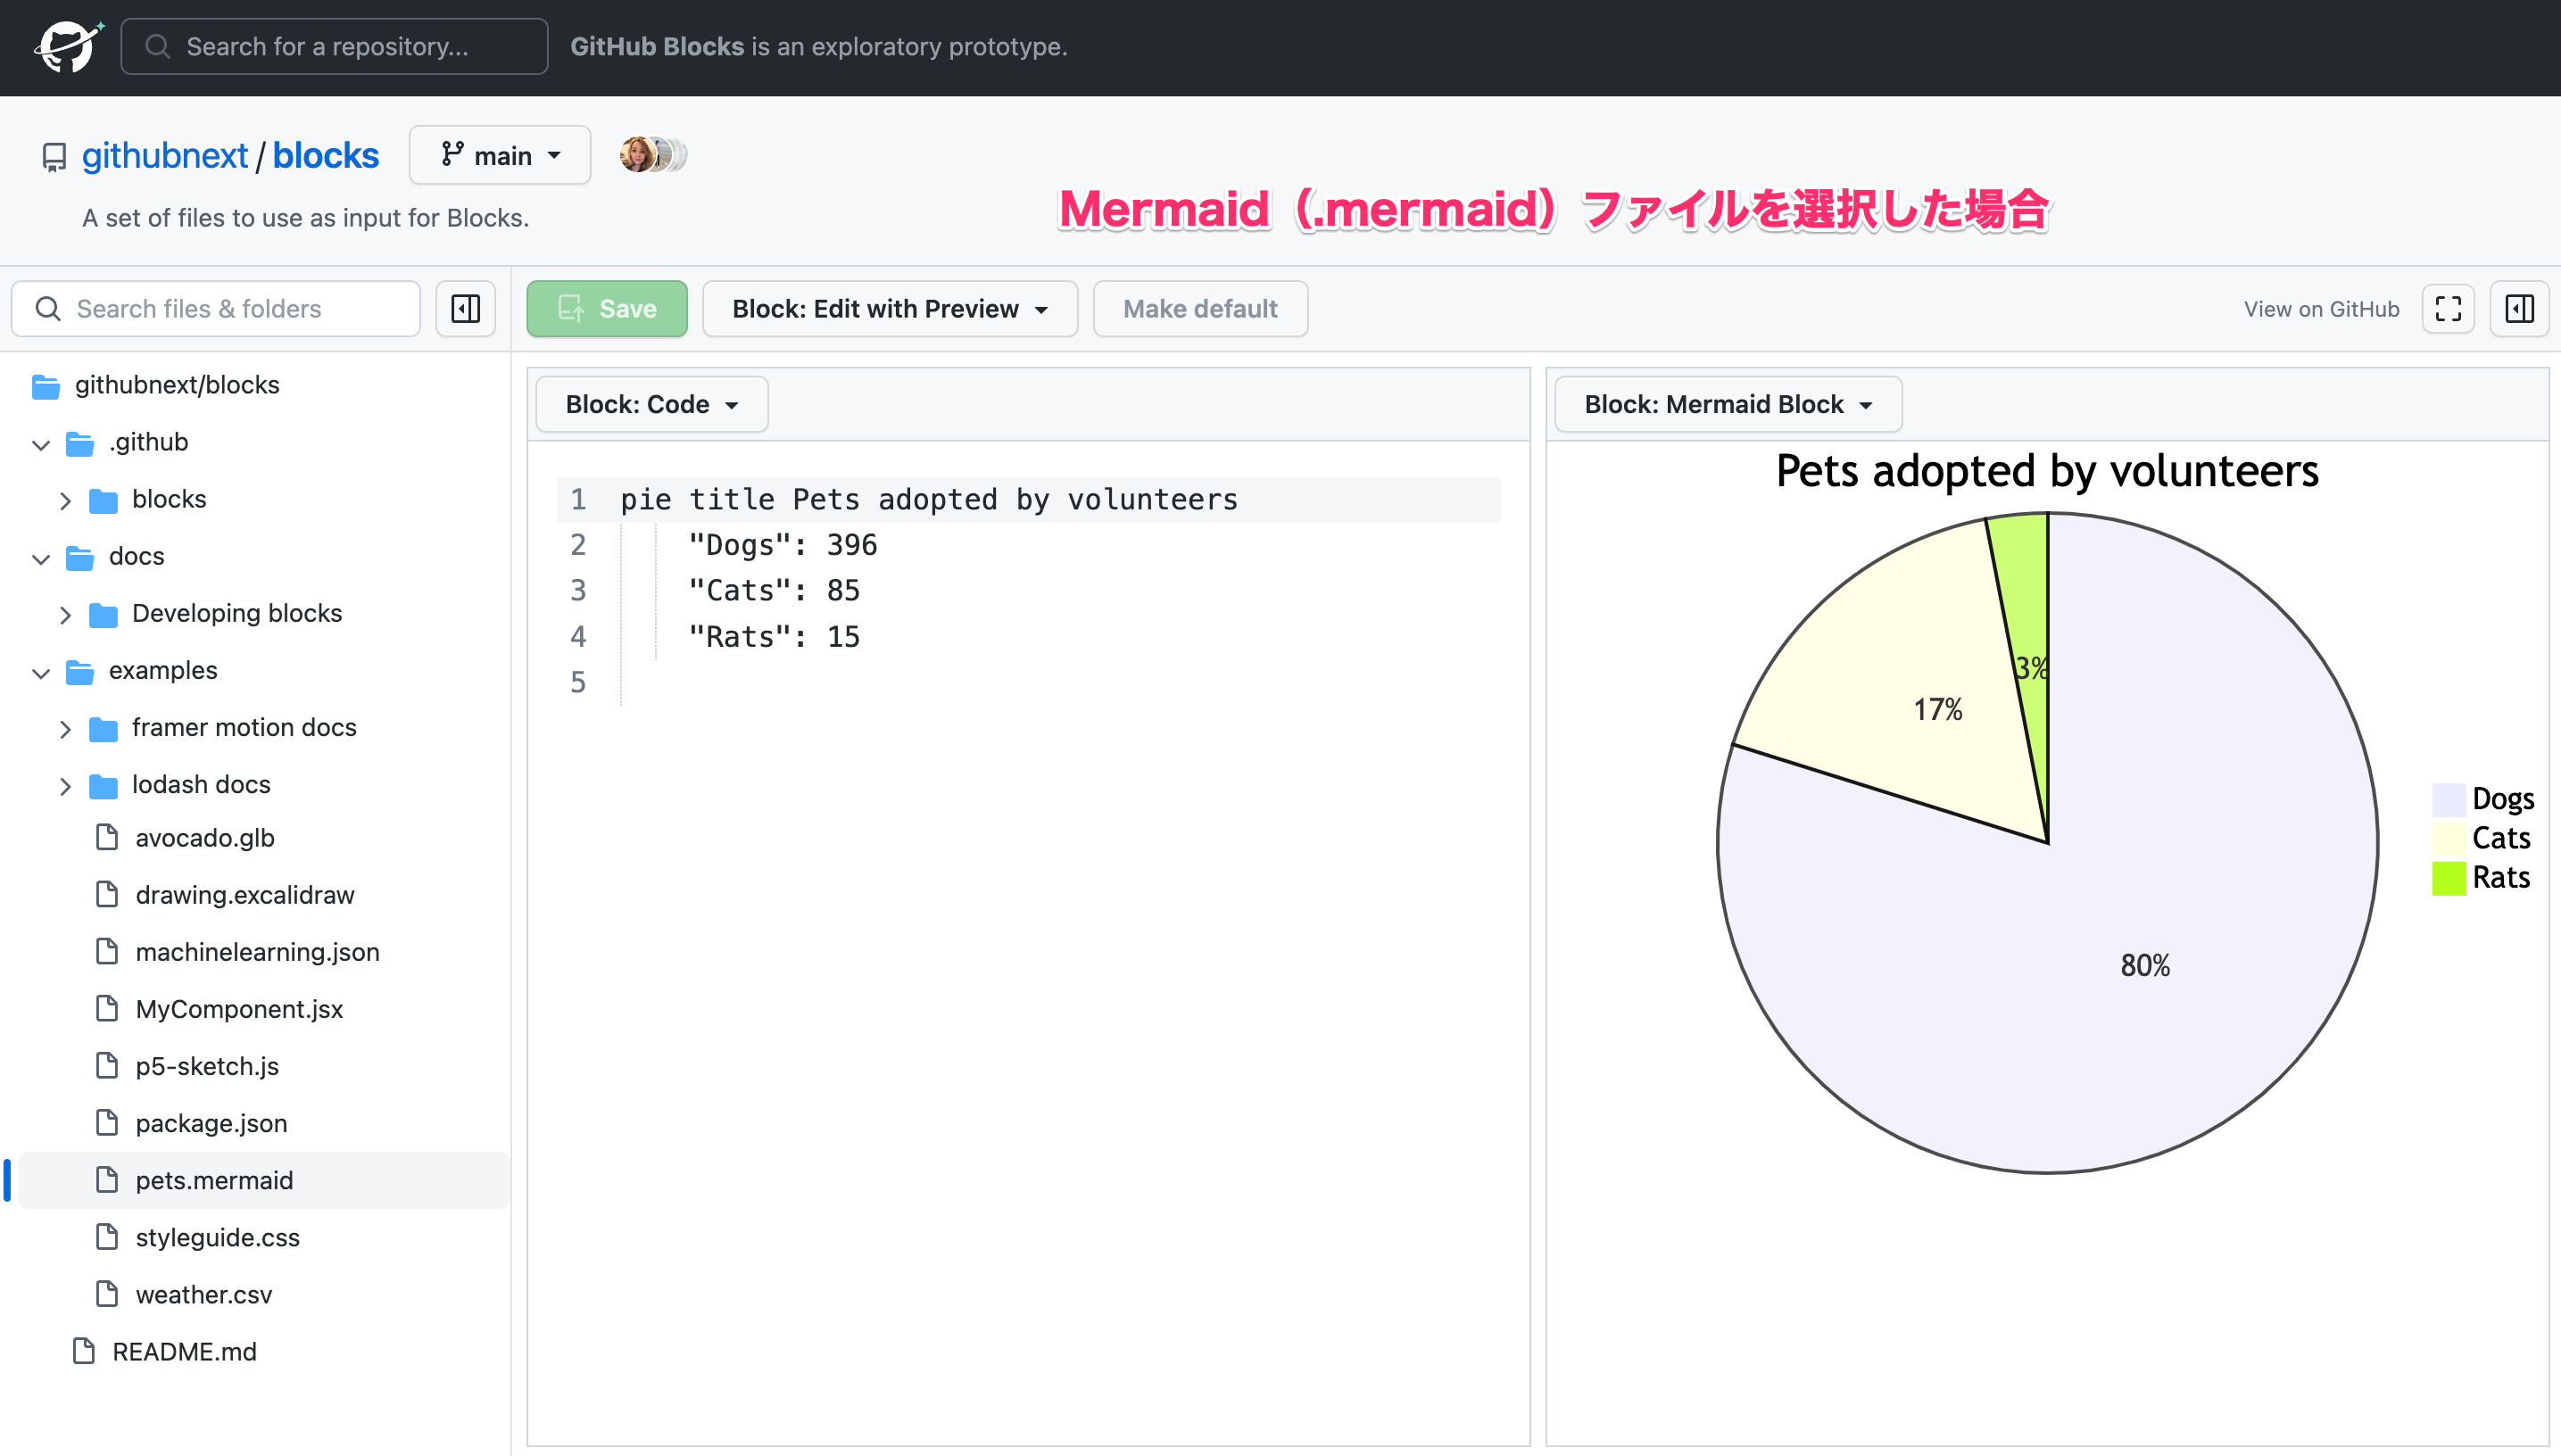Save the current file changes
The width and height of the screenshot is (2561, 1456).
[607, 308]
